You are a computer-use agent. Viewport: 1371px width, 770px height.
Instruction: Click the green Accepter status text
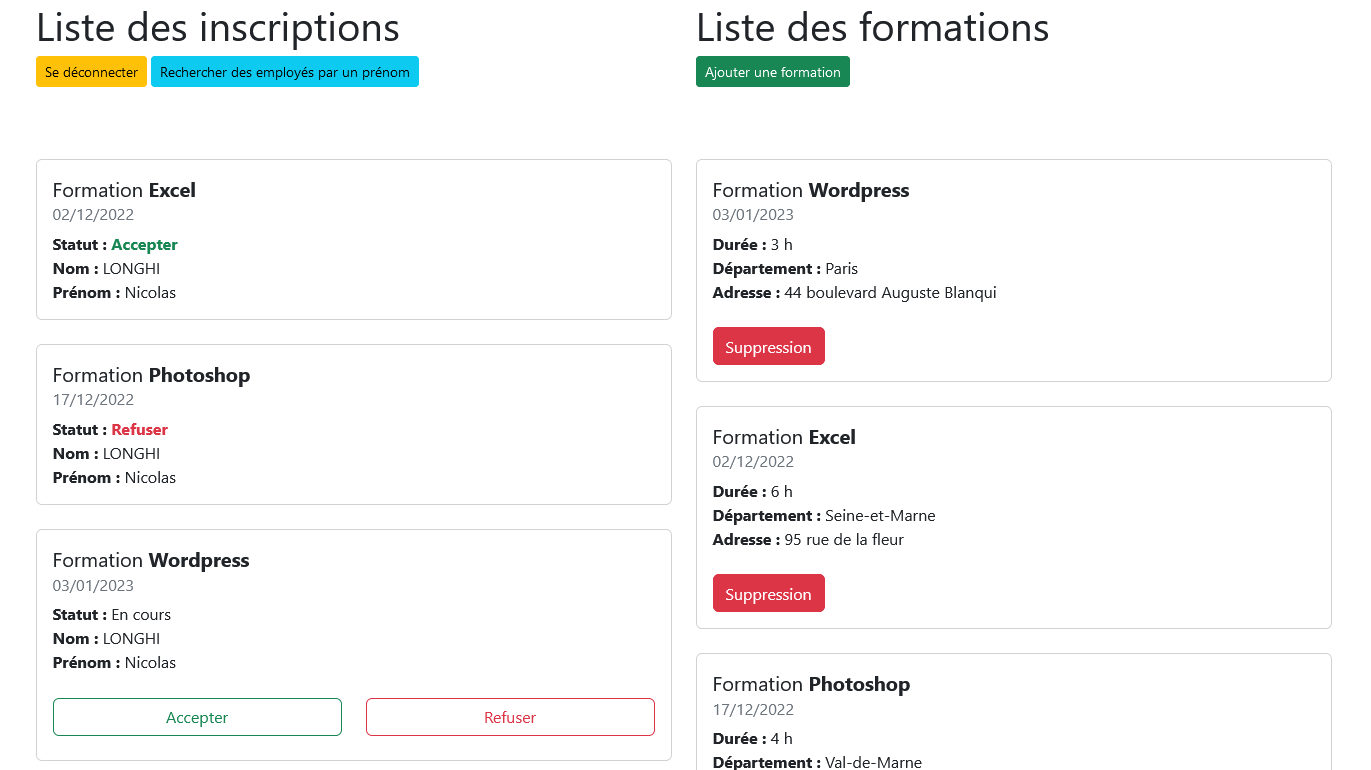pyautogui.click(x=144, y=245)
